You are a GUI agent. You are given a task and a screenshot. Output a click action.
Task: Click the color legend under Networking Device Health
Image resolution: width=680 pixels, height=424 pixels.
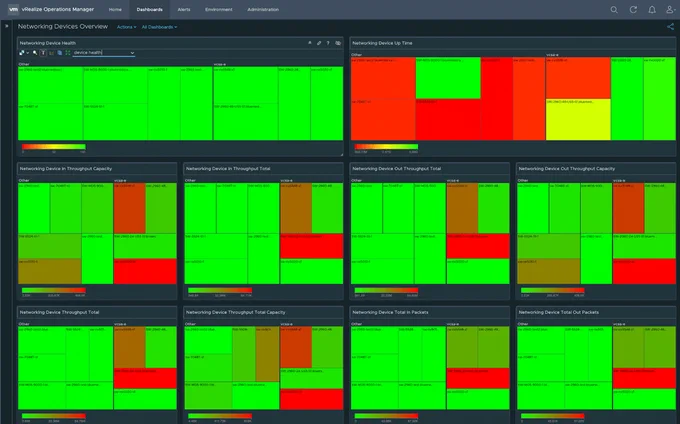click(x=54, y=147)
